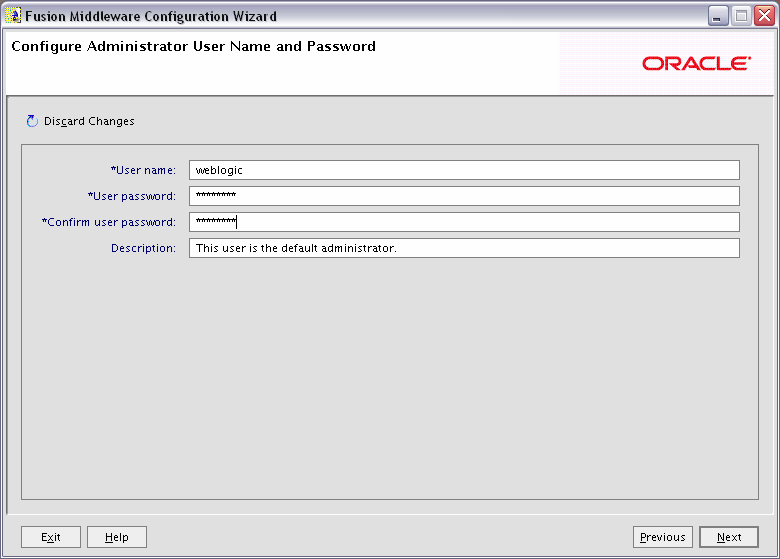
Task: Click the Configure Administrator heading text
Action: (x=194, y=47)
